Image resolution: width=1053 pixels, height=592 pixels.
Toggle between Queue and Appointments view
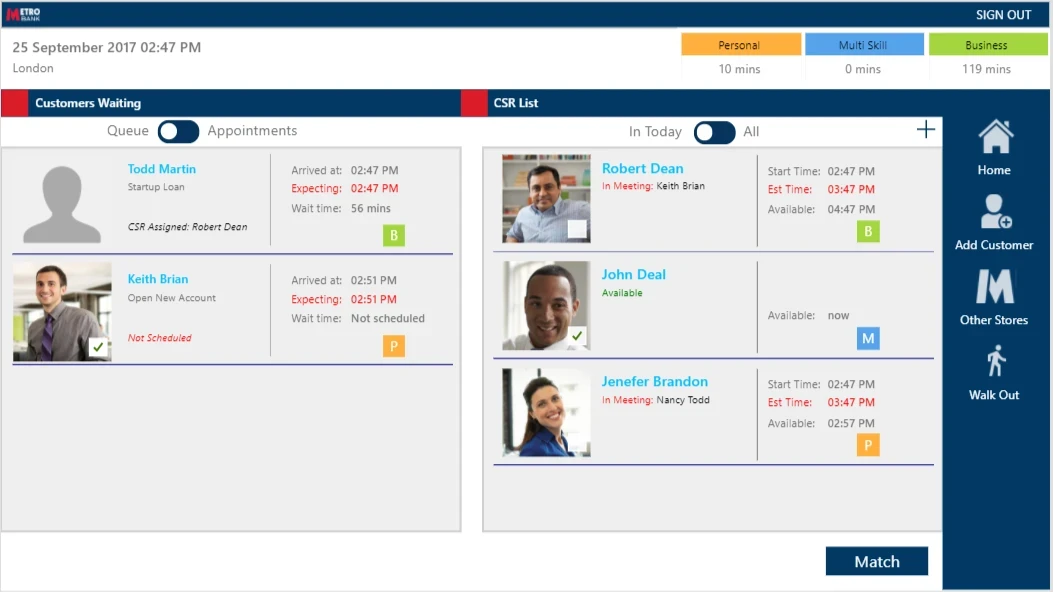(178, 131)
